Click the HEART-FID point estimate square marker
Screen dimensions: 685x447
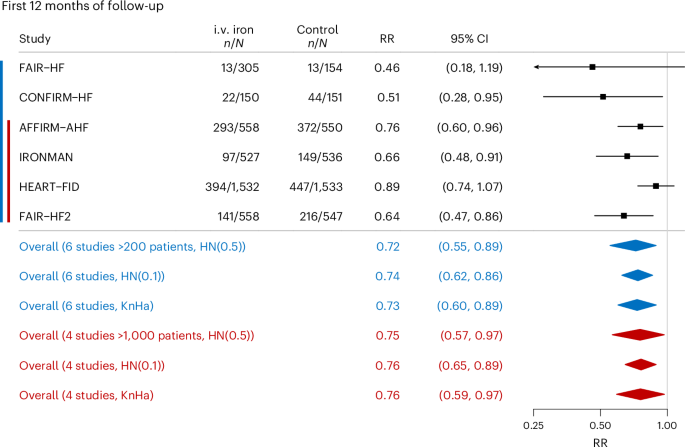click(x=656, y=186)
